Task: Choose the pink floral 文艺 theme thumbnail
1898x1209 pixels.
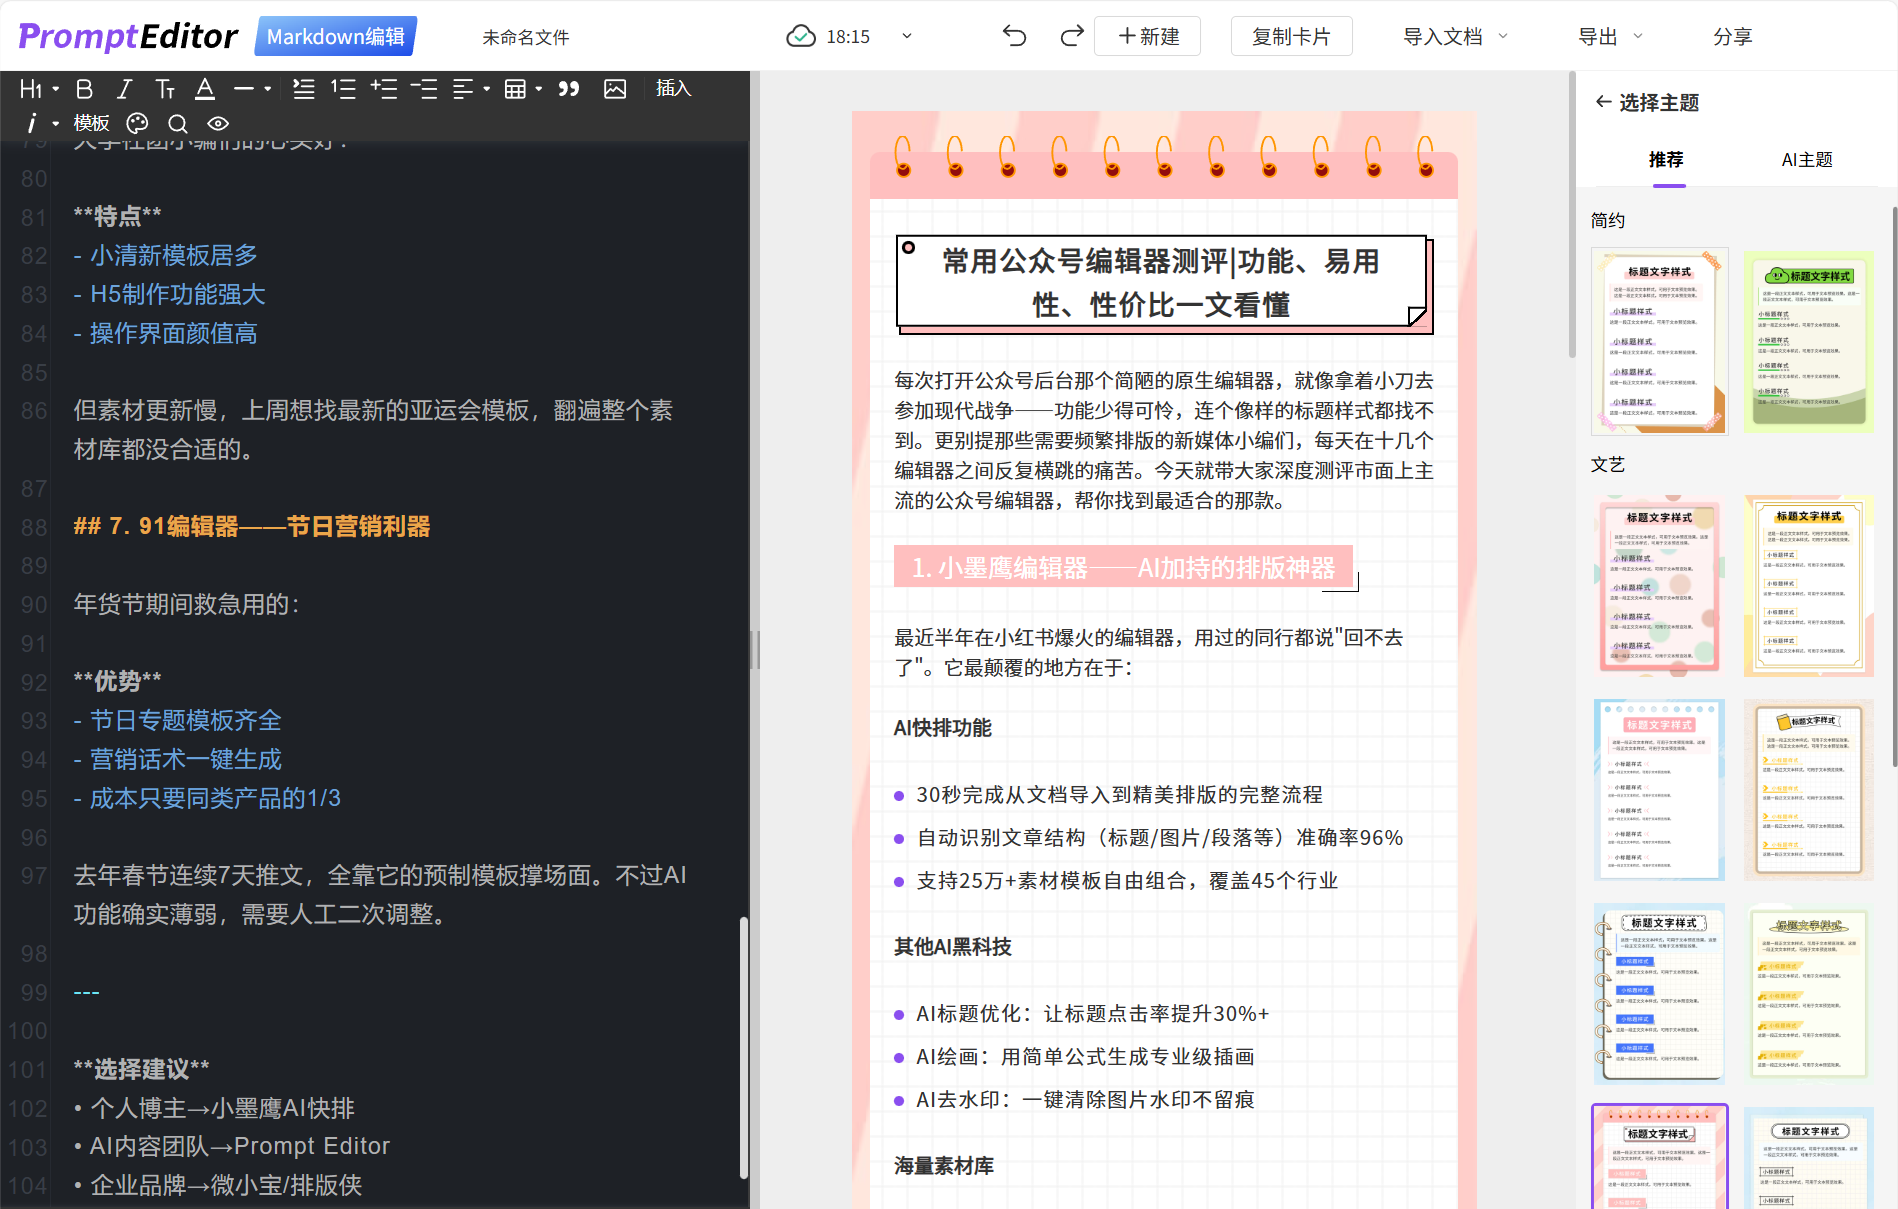Action: click(1660, 586)
